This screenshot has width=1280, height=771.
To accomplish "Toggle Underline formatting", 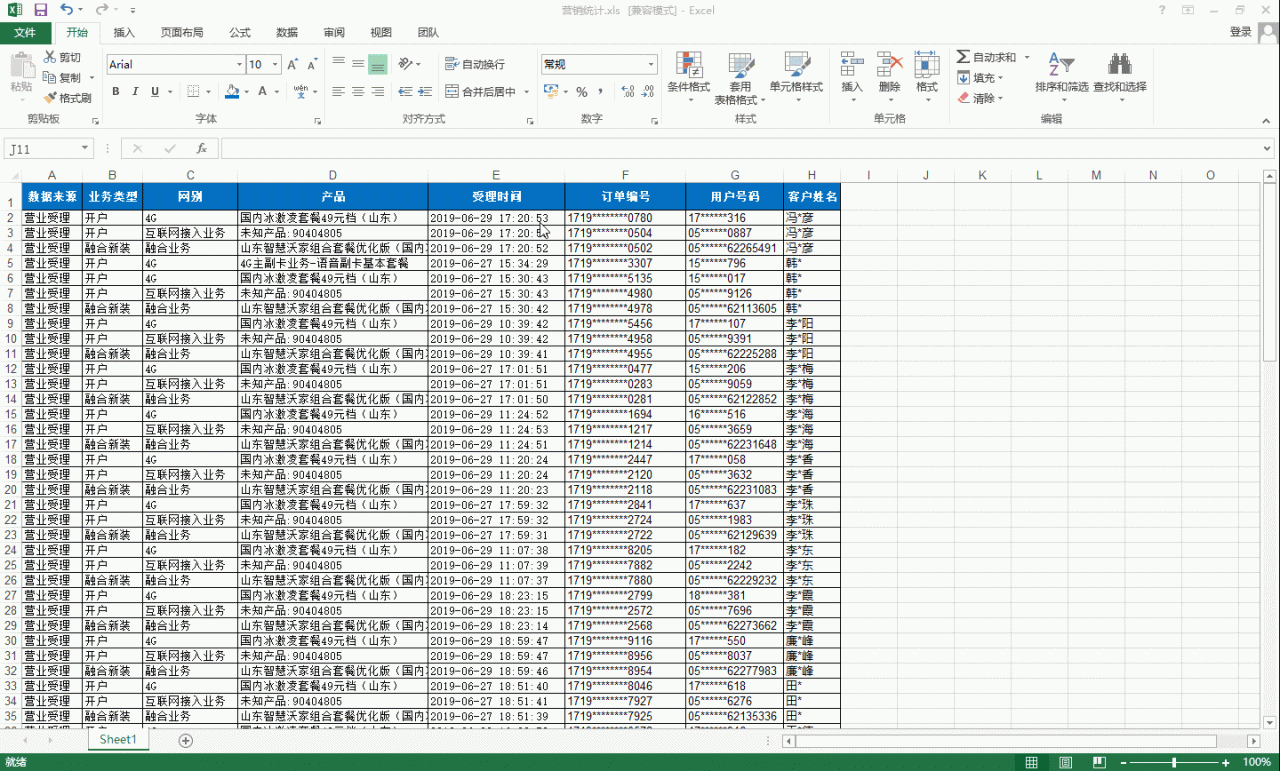I will point(155,92).
